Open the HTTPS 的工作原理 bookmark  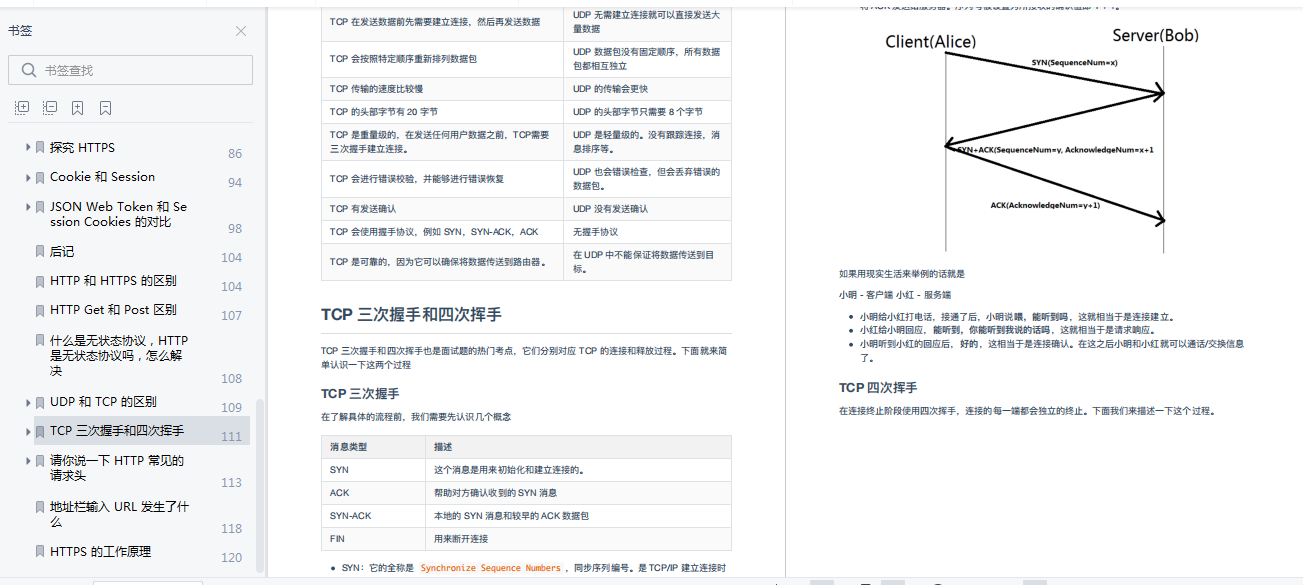pos(100,551)
